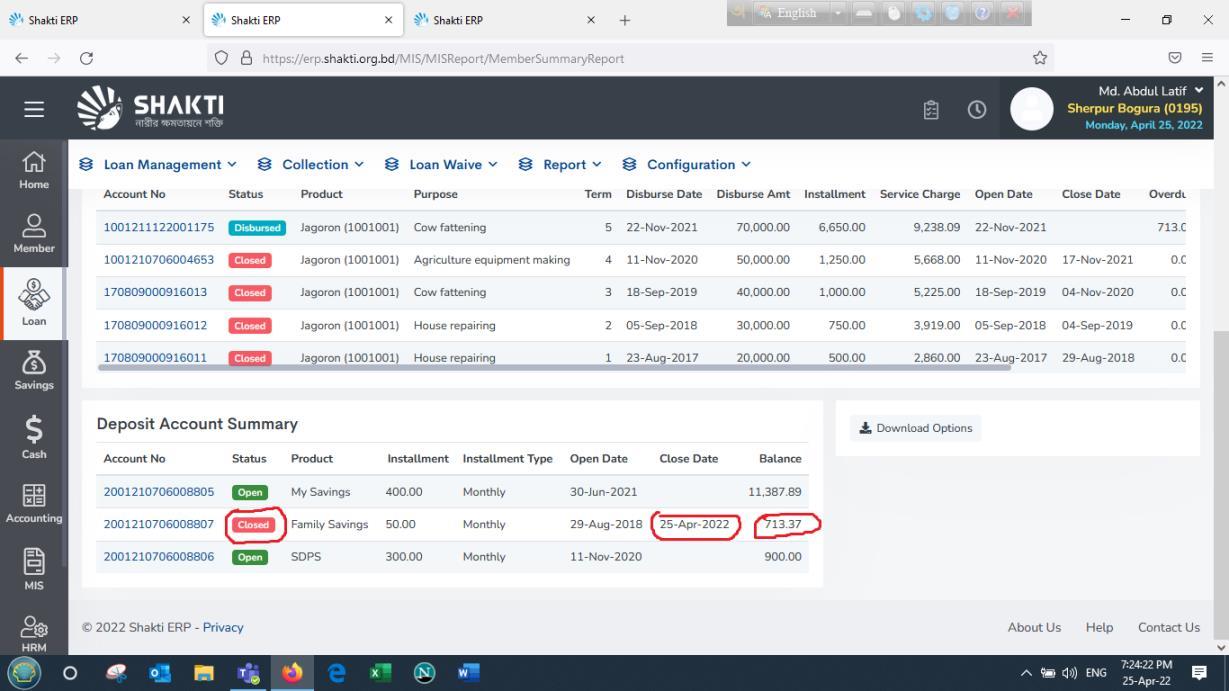
Task: Open Word from the taskbar
Action: [x=468, y=673]
